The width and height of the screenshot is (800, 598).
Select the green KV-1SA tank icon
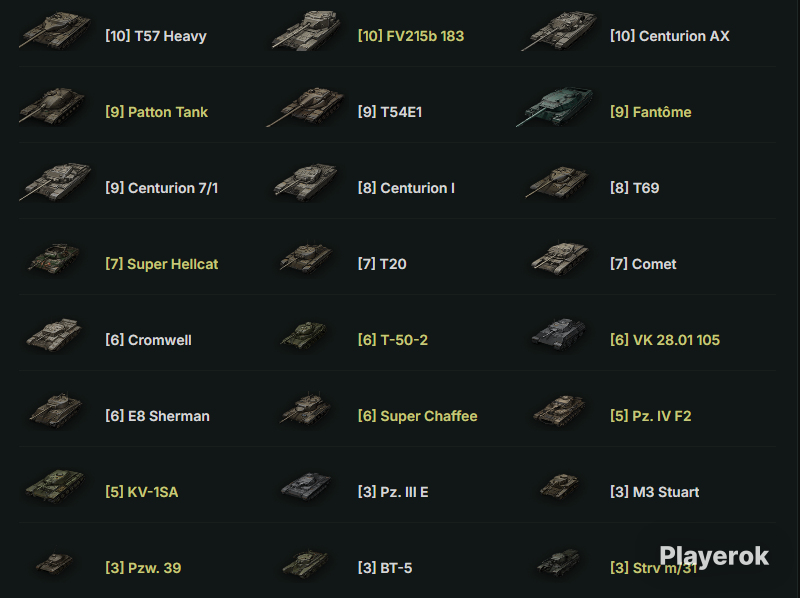click(55, 486)
